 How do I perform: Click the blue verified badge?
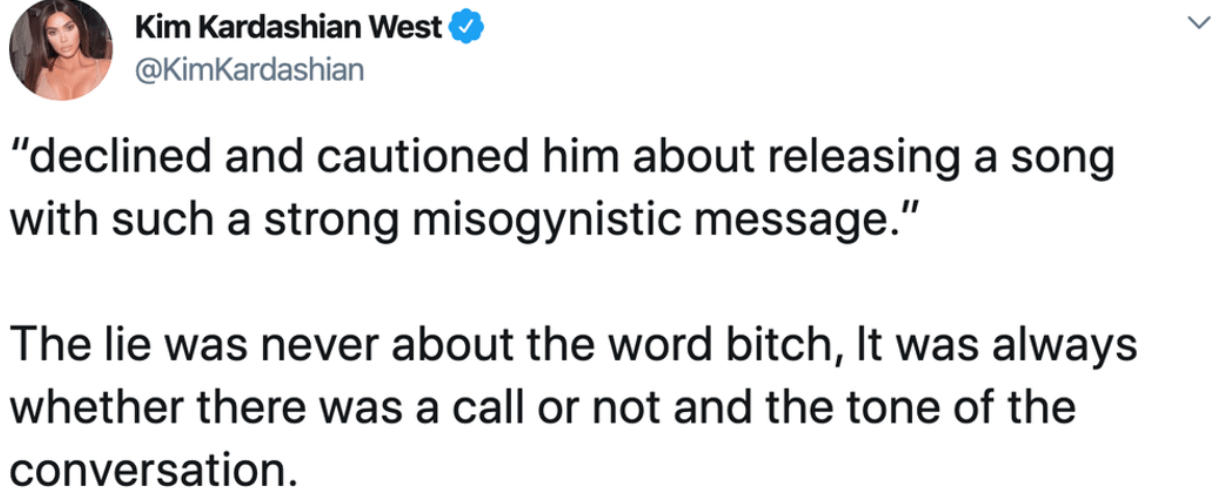click(x=468, y=29)
